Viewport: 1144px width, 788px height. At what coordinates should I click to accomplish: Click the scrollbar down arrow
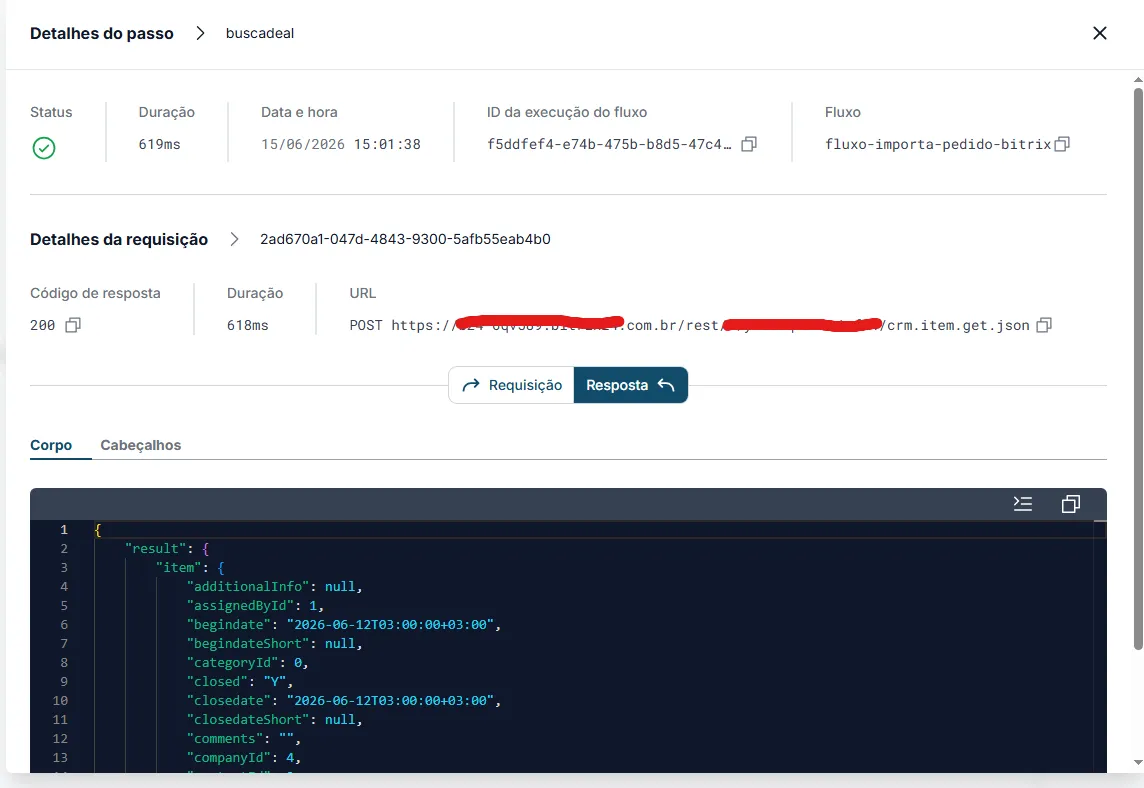[x=1138, y=762]
